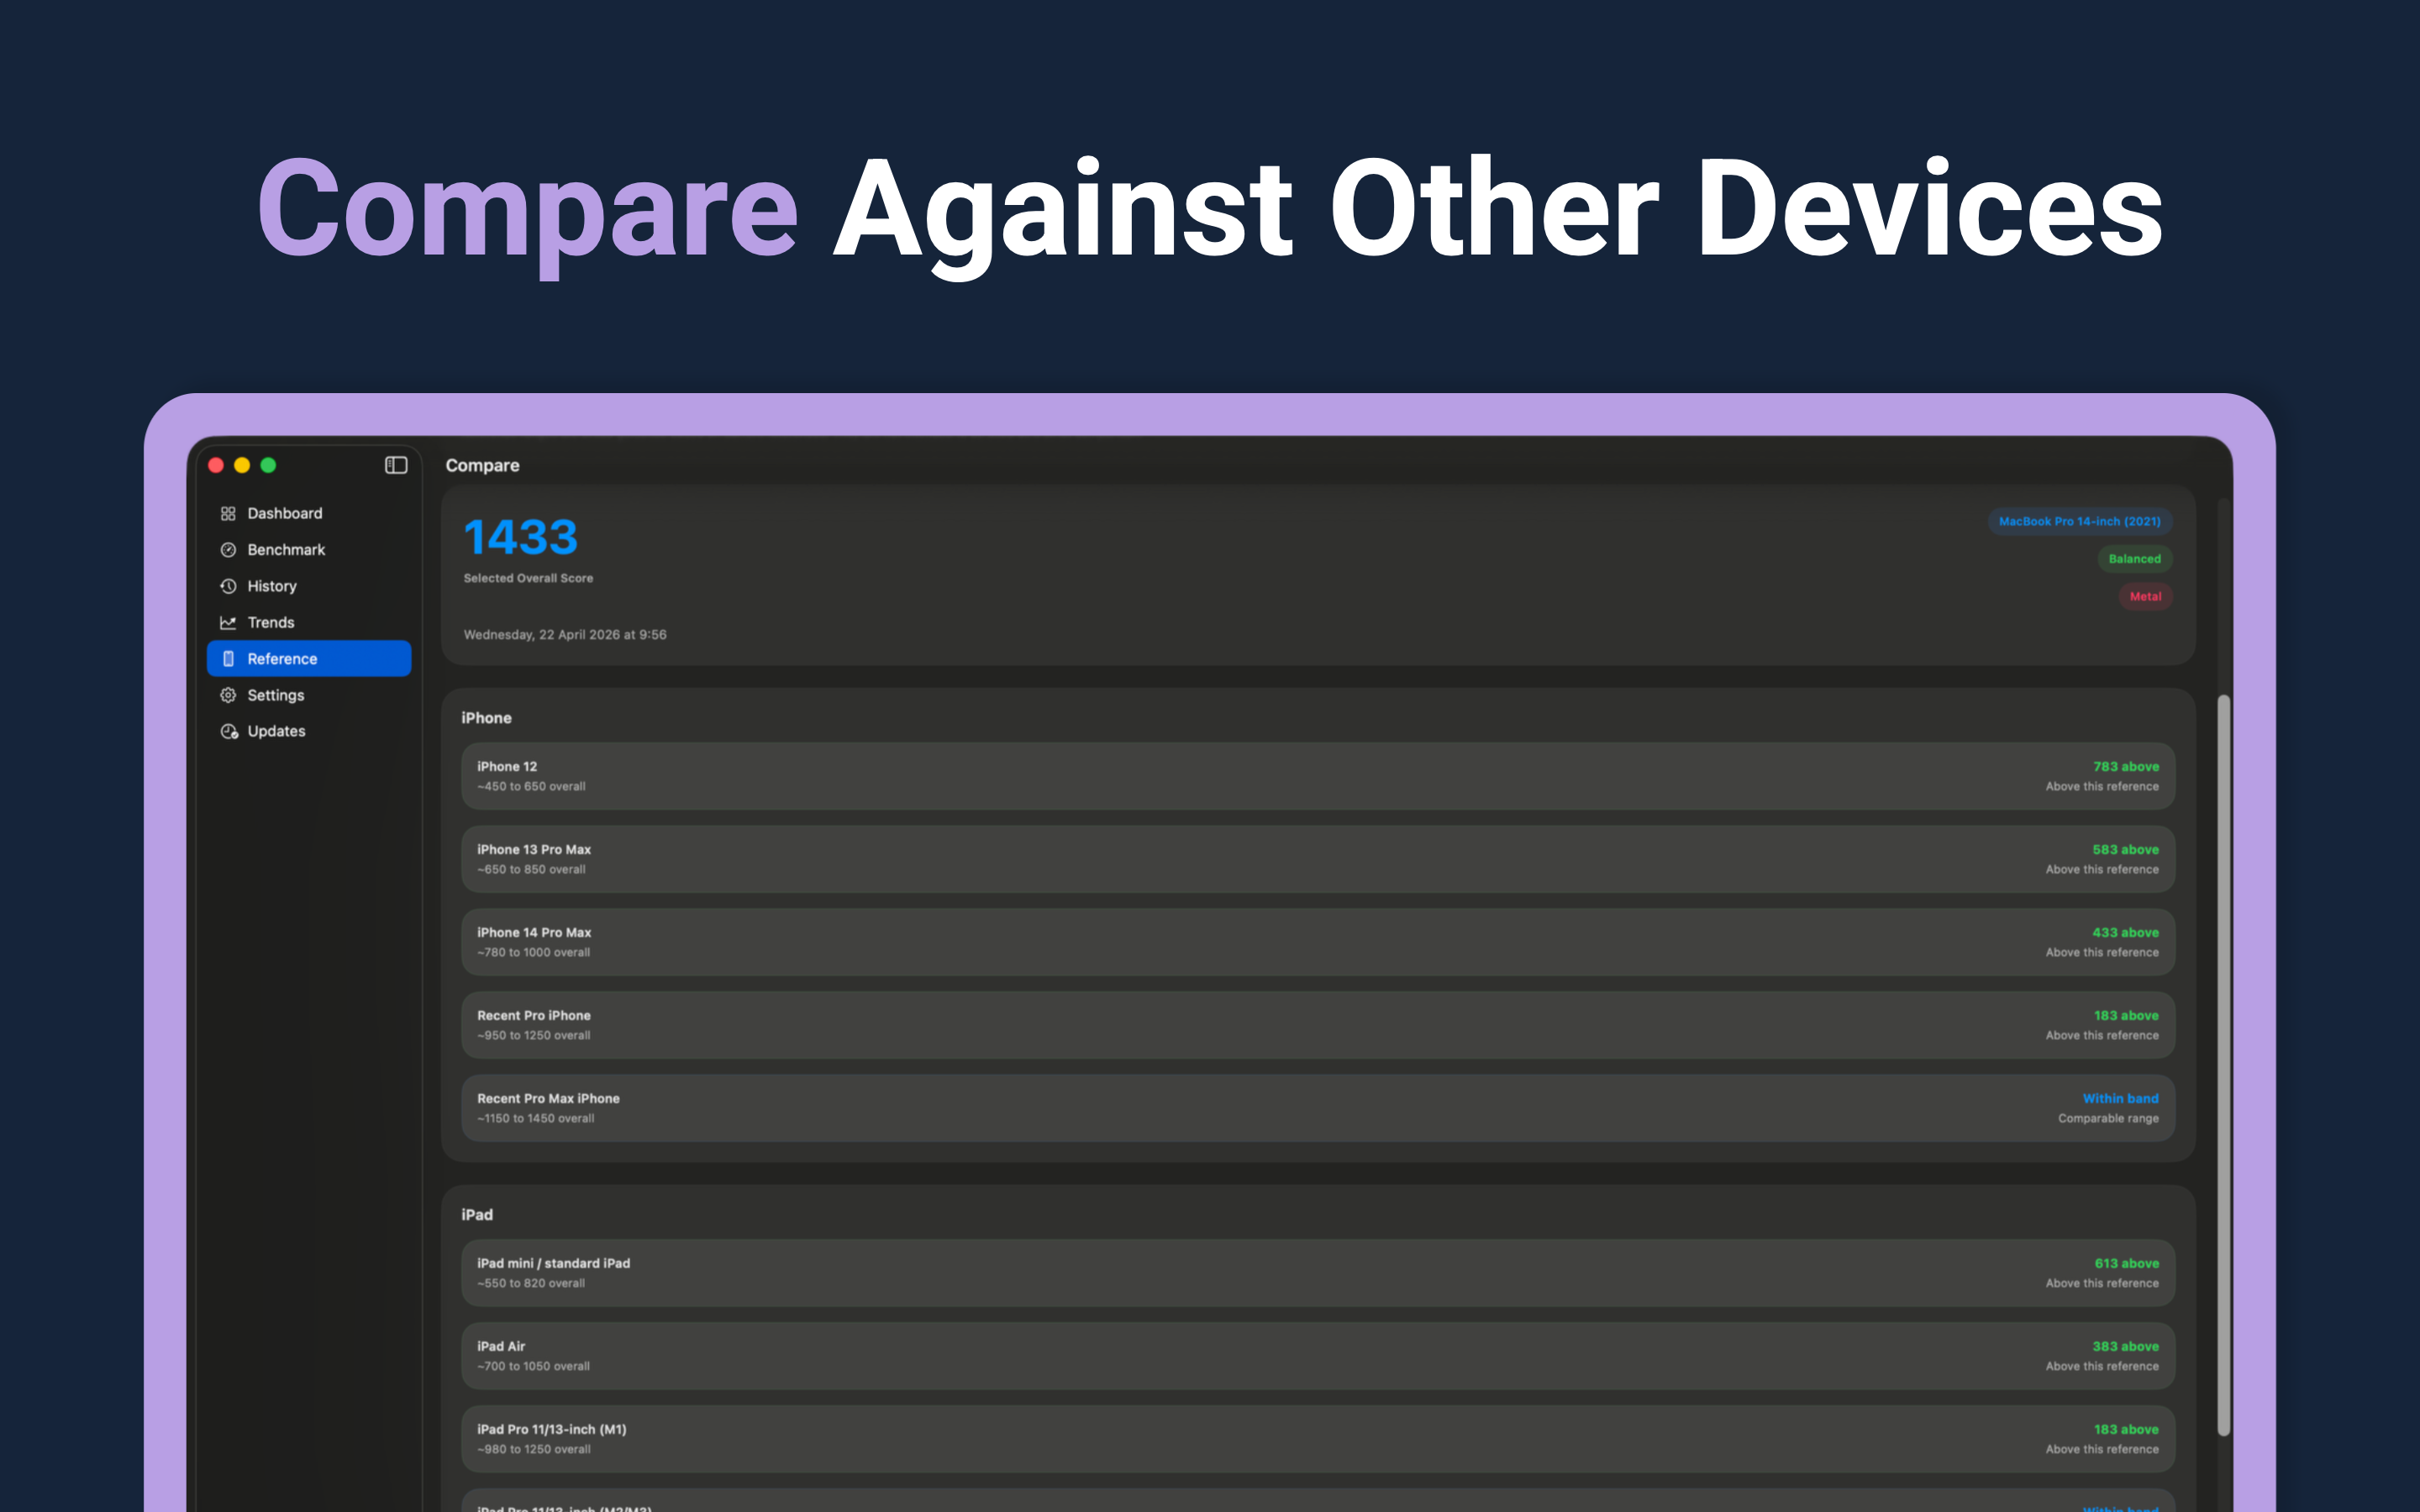Click the Trends chart icon

[x=228, y=622]
